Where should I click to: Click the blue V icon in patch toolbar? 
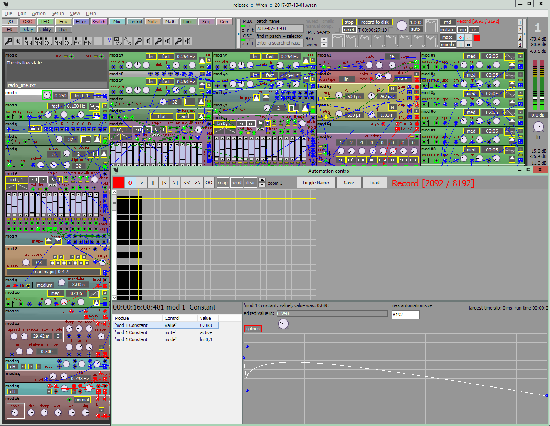(x=109, y=41)
